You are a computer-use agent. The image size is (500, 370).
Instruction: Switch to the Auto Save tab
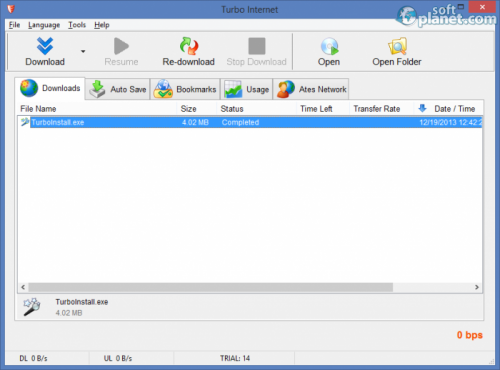click(118, 89)
